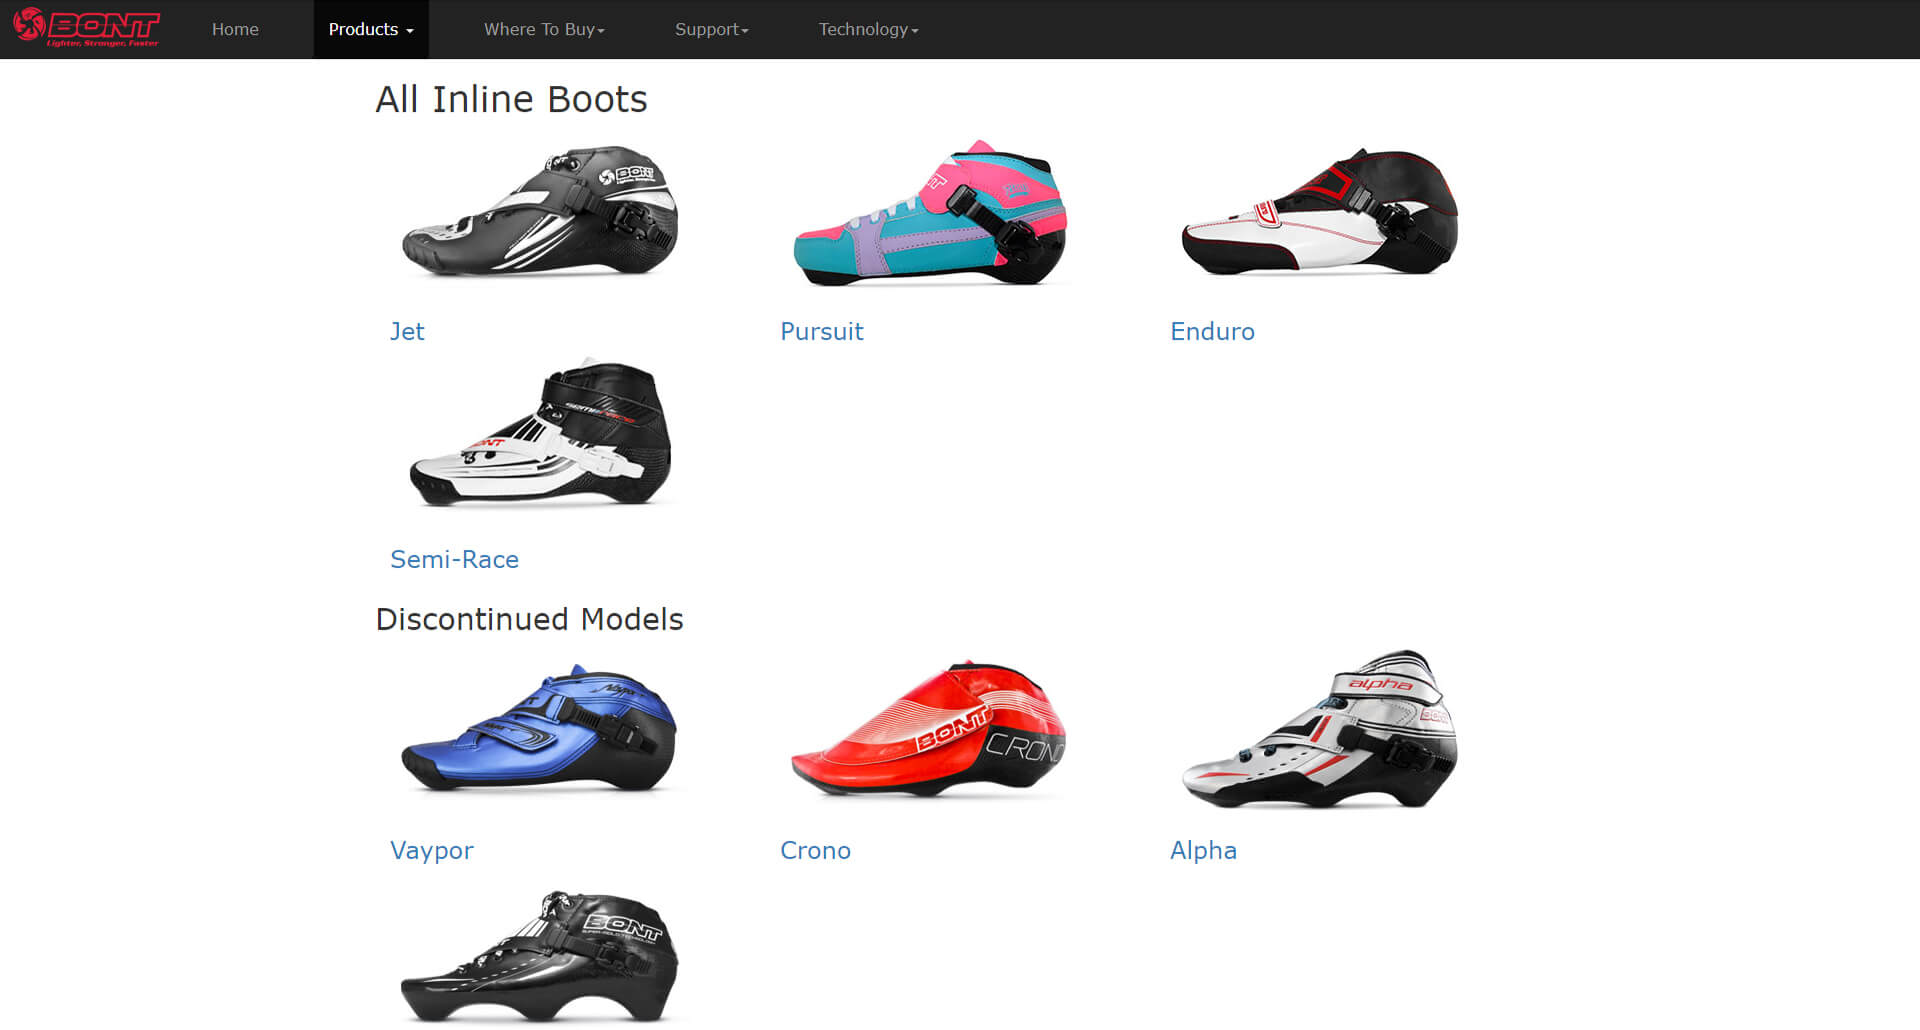Click the black Jet boot image
Image resolution: width=1920 pixels, height=1030 pixels.
[x=540, y=212]
